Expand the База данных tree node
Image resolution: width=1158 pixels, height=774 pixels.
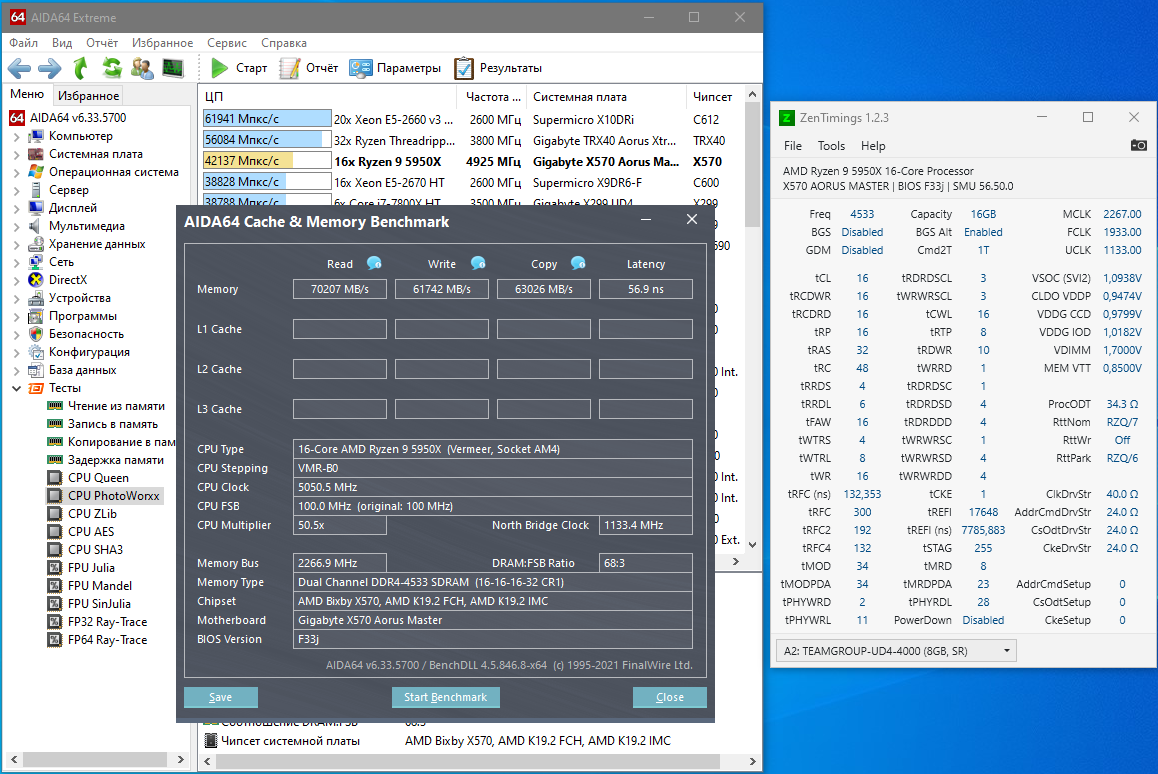tap(16, 370)
